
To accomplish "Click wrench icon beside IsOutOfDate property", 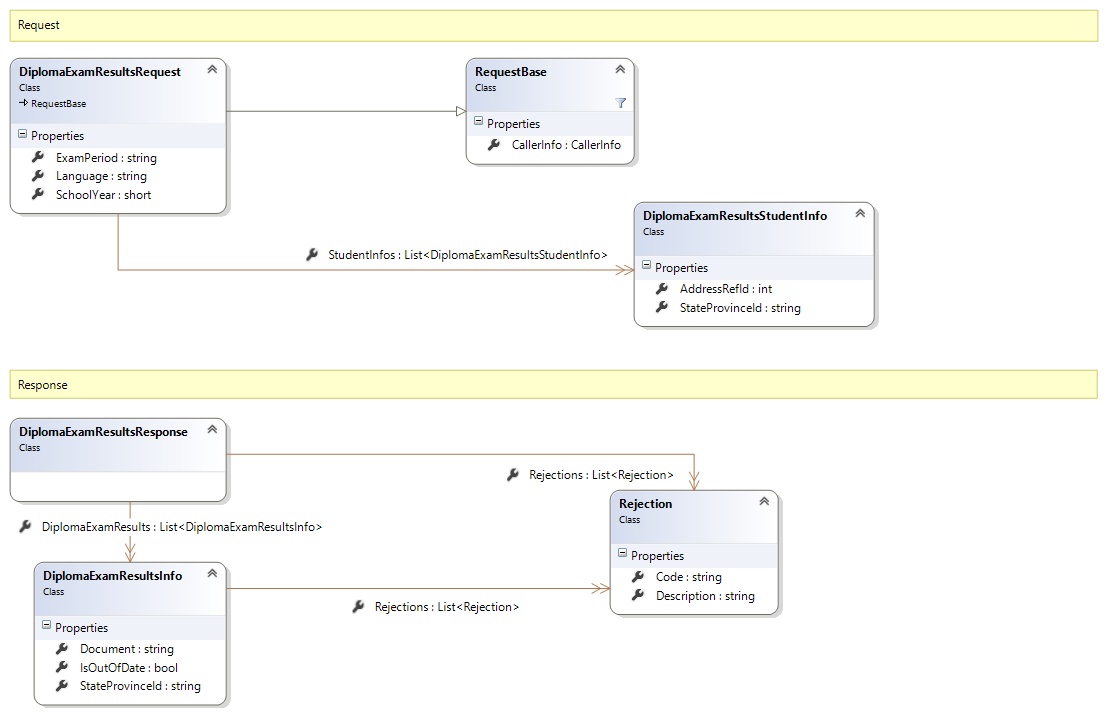I will [62, 667].
